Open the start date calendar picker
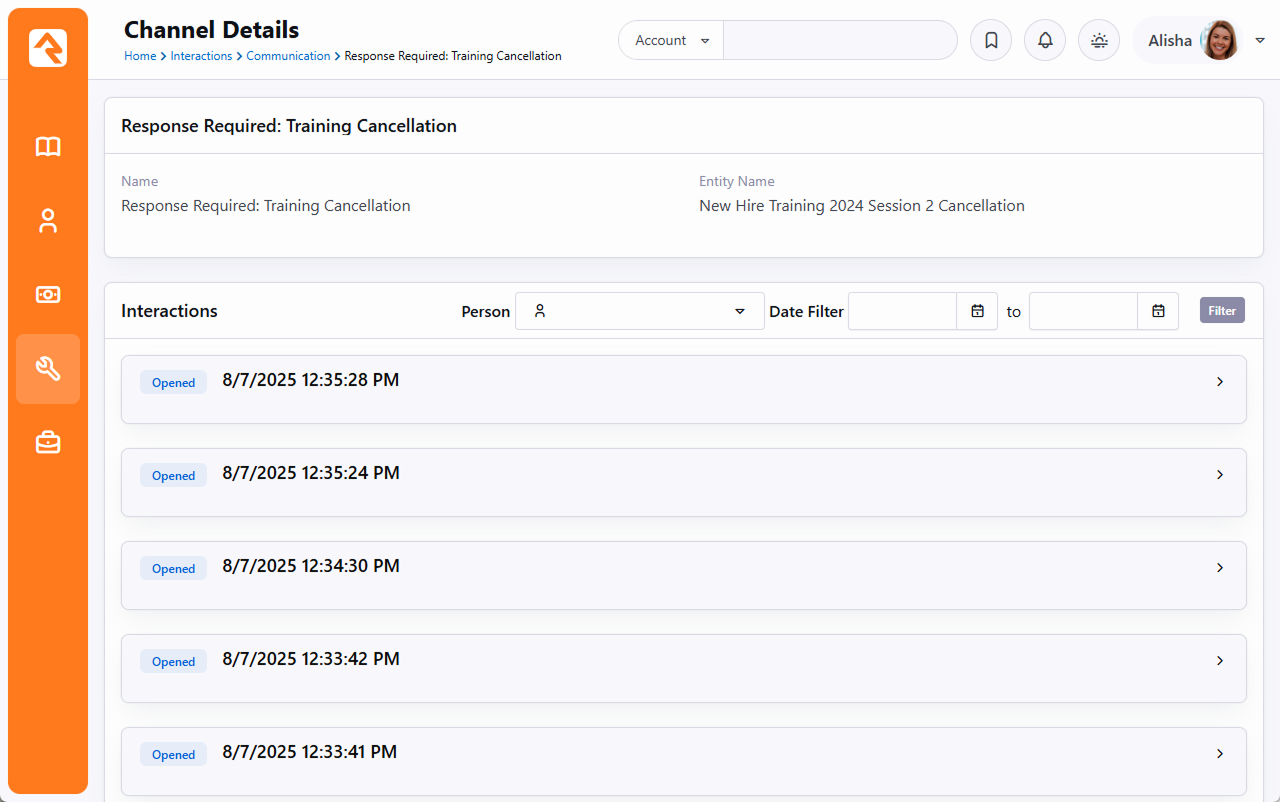 977,311
